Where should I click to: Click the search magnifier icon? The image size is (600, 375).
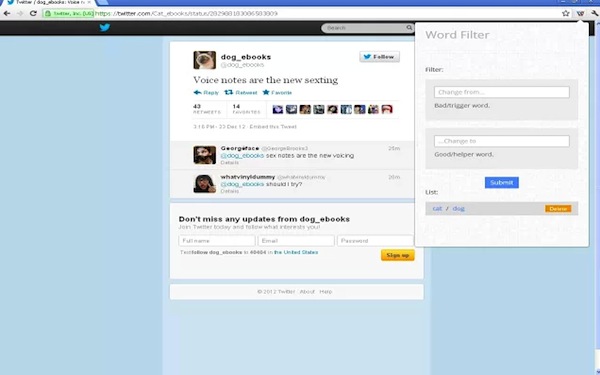click(409, 28)
